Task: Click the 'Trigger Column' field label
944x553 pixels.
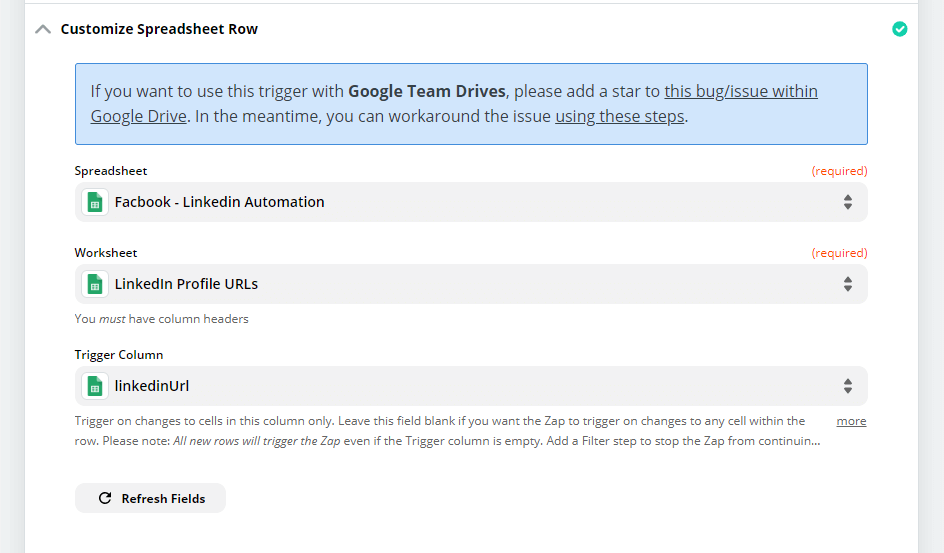Action: click(119, 355)
